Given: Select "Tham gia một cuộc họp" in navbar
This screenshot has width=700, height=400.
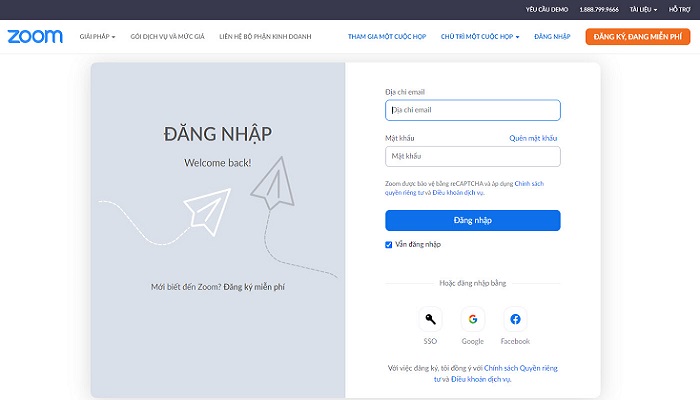Looking at the screenshot, I should pos(387,37).
